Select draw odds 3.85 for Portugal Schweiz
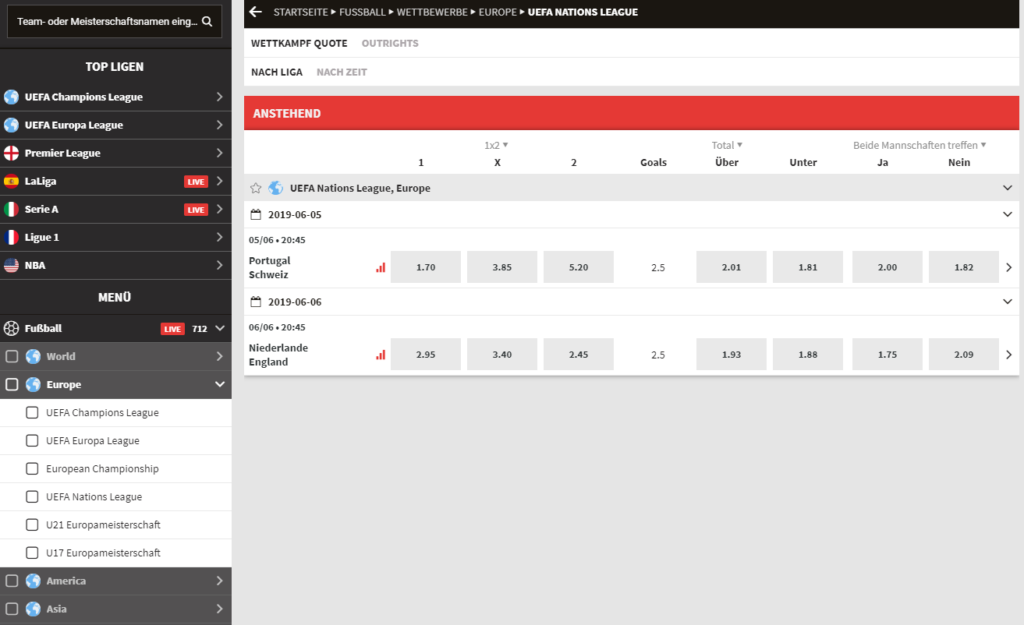 tap(502, 267)
